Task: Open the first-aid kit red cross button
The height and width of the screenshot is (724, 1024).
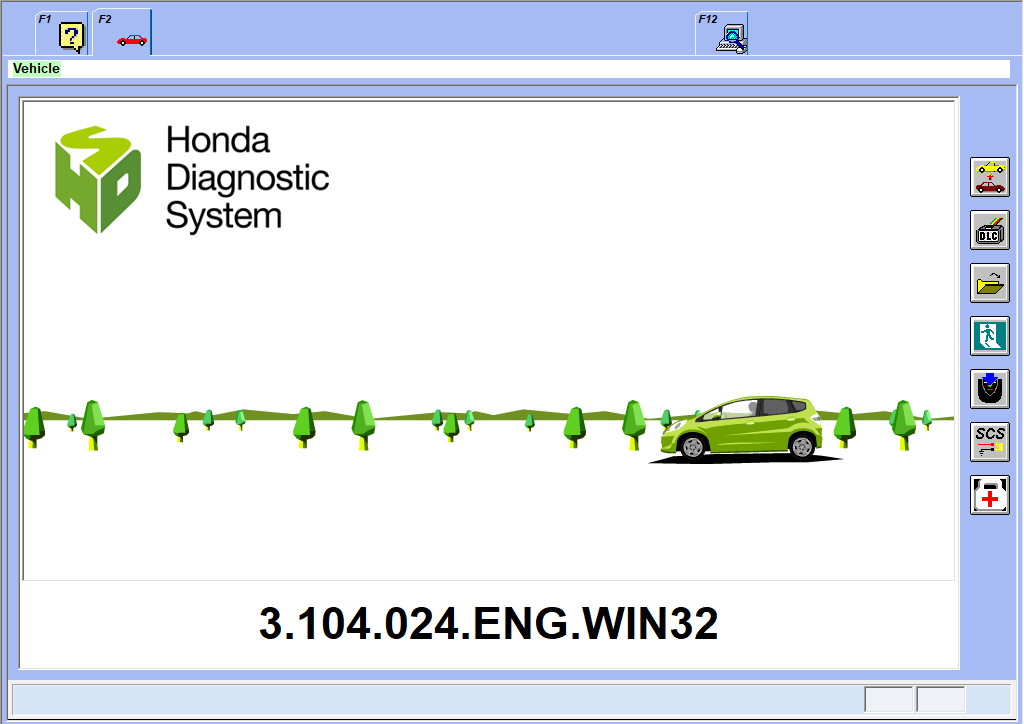Action: pyautogui.click(x=989, y=495)
